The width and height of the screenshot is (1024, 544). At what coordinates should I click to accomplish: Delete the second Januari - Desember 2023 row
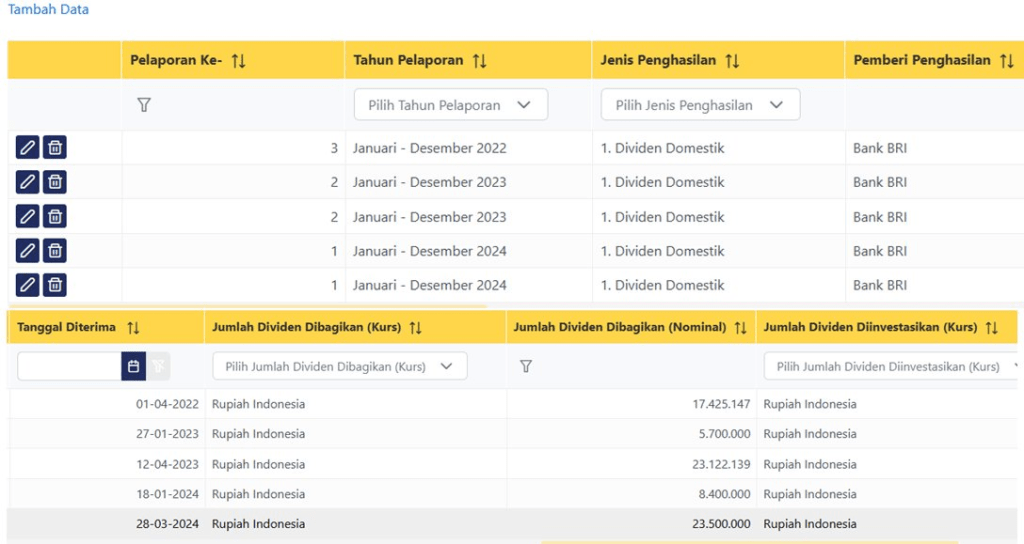(x=55, y=216)
